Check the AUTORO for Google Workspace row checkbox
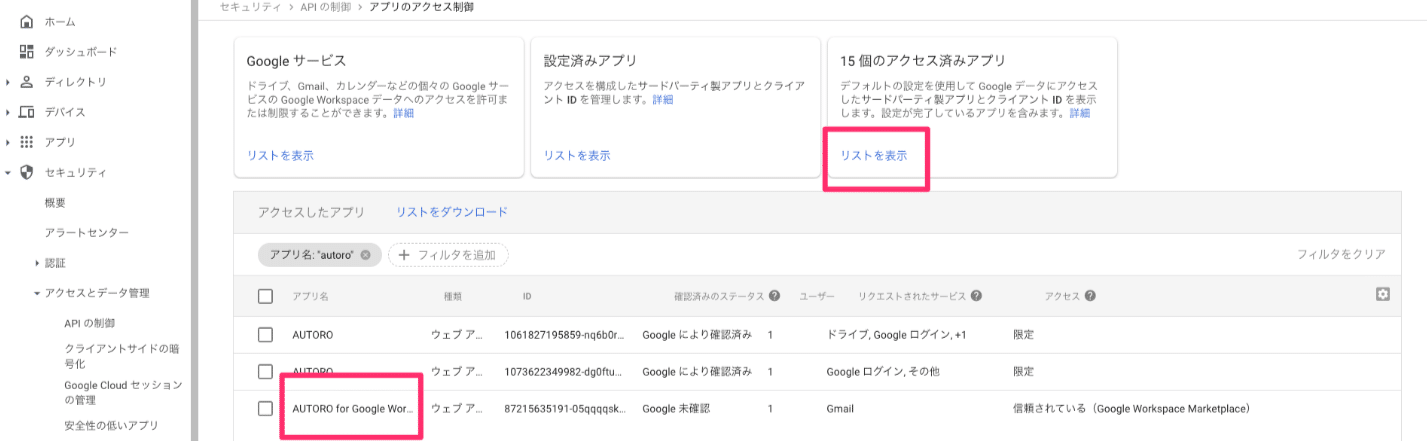Screen dimensions: 1427x441 pos(265,408)
